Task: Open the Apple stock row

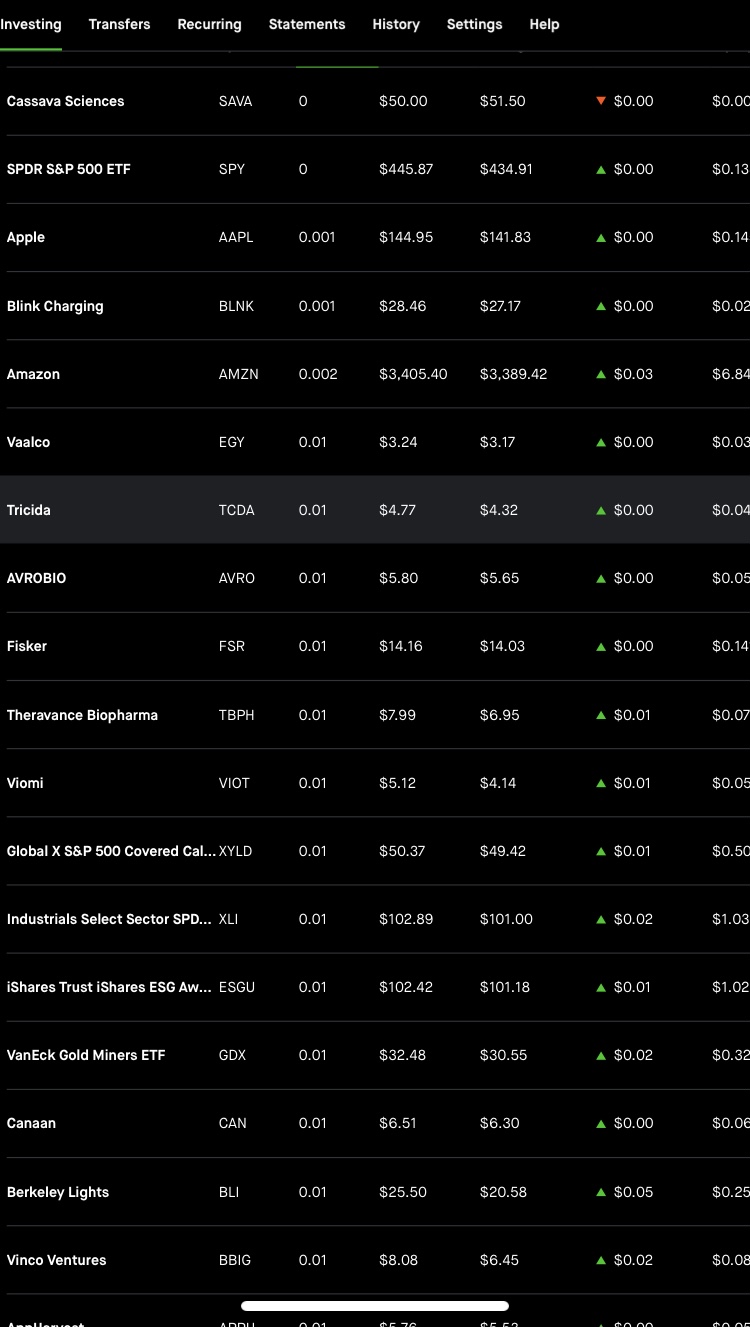Action: tap(375, 237)
